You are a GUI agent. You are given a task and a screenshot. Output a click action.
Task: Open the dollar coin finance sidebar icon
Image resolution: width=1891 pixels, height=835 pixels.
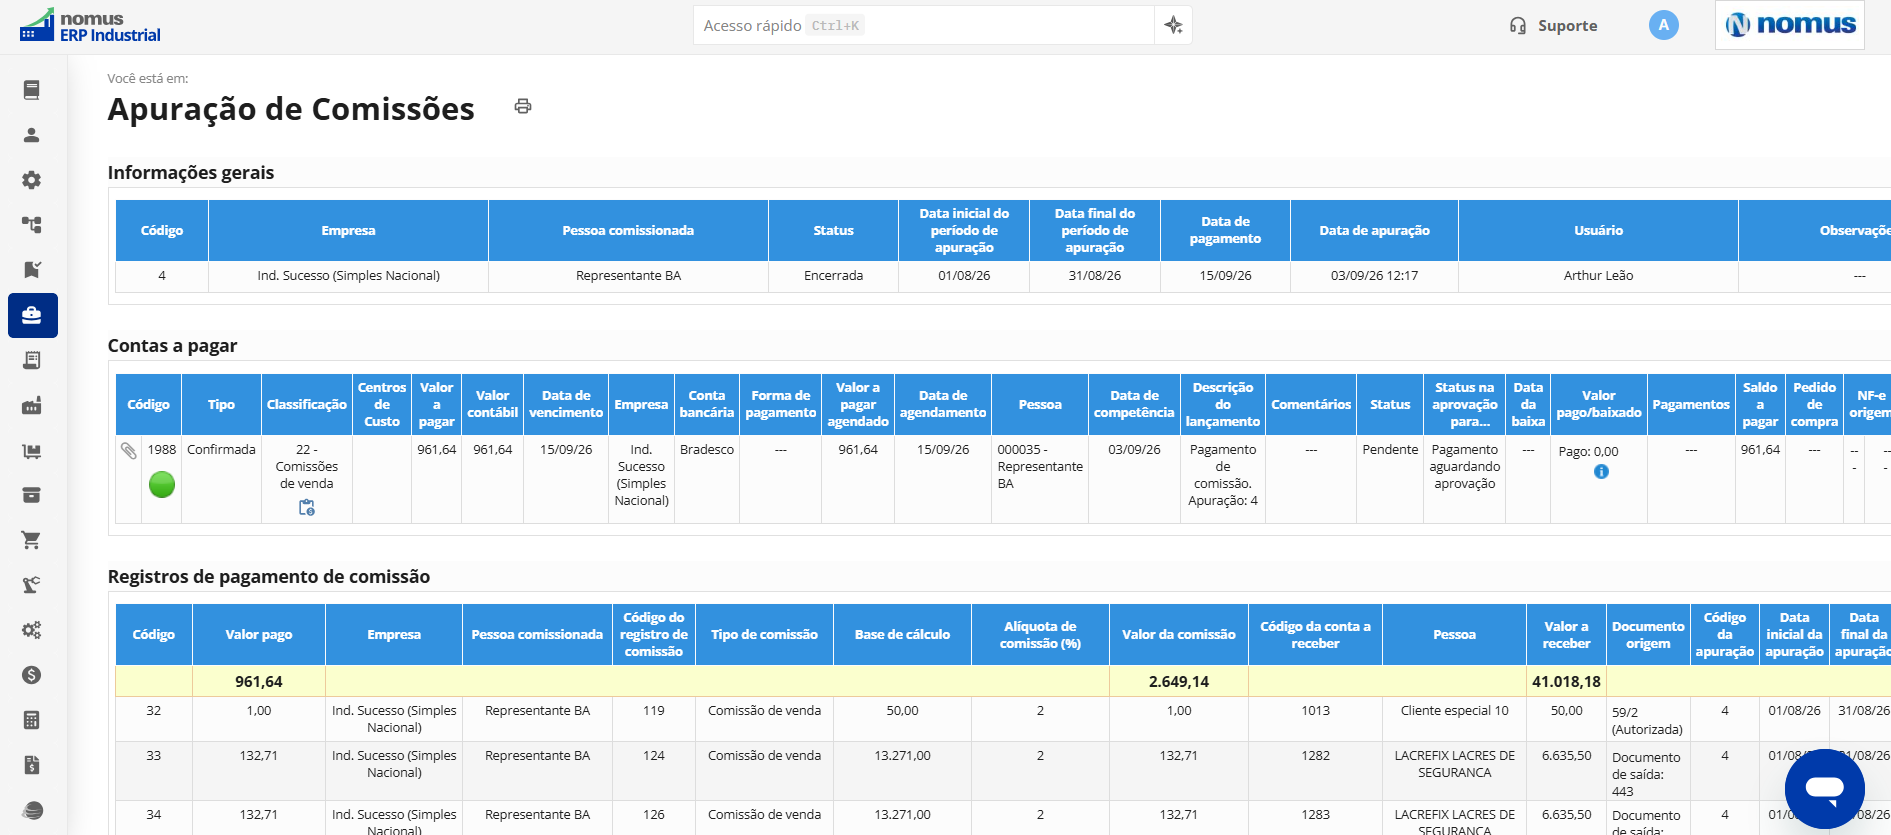(x=32, y=675)
